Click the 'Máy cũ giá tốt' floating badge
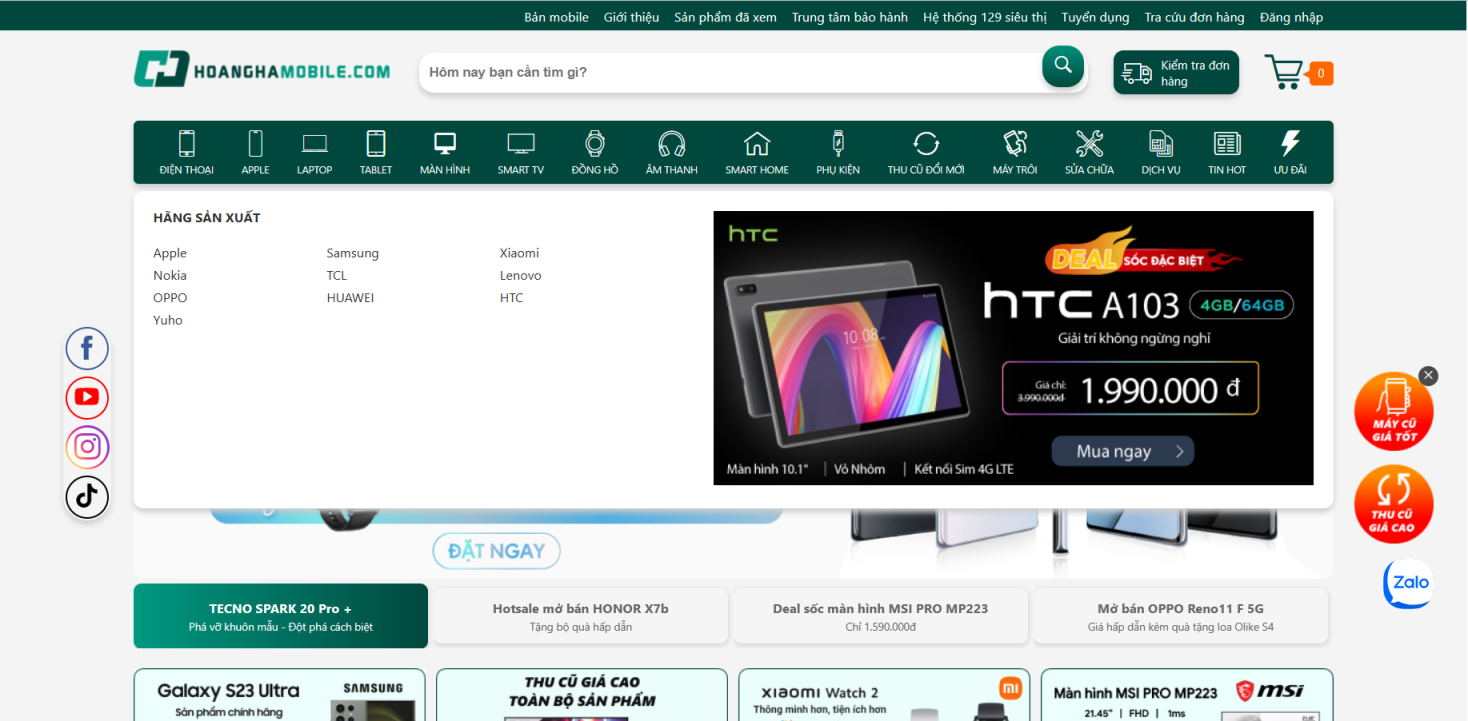 (x=1393, y=412)
